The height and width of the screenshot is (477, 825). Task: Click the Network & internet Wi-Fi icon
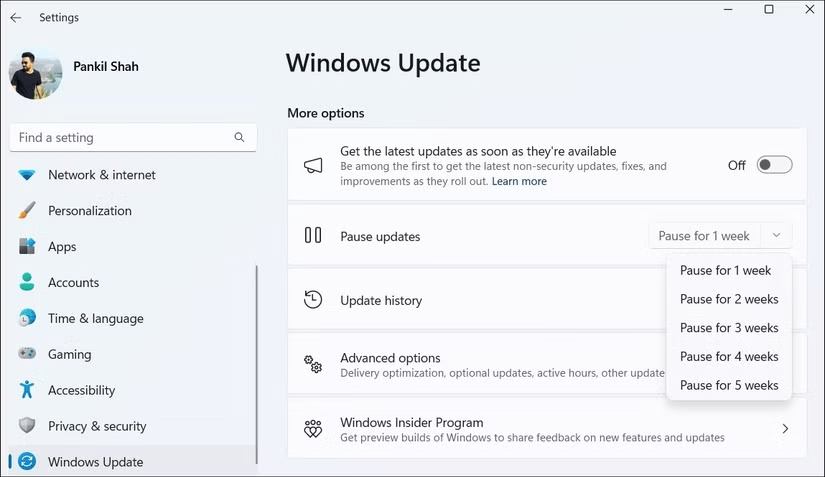pyautogui.click(x=28, y=175)
